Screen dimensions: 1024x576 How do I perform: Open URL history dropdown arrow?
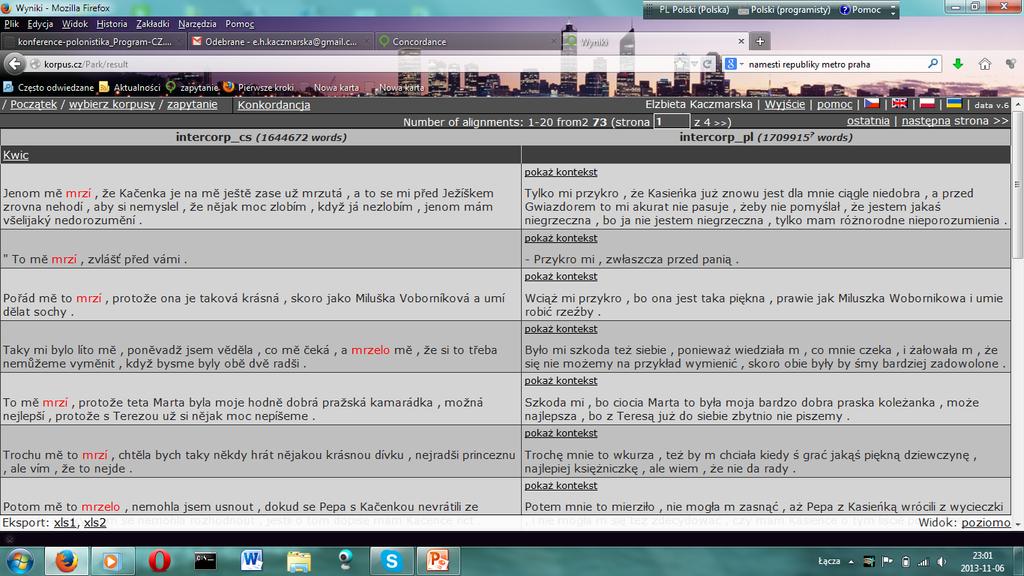(695, 64)
